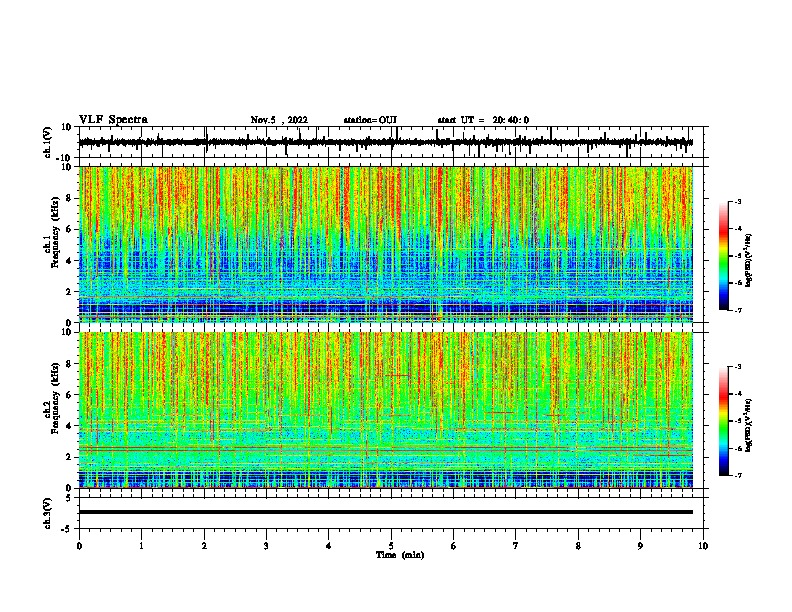Click the ch.3(V) flat black trace

tap(386, 512)
